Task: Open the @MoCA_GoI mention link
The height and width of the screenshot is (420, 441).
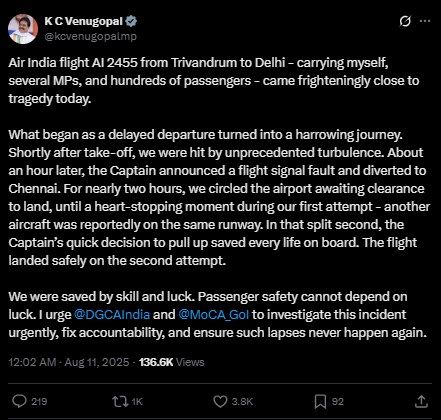Action: (x=214, y=314)
